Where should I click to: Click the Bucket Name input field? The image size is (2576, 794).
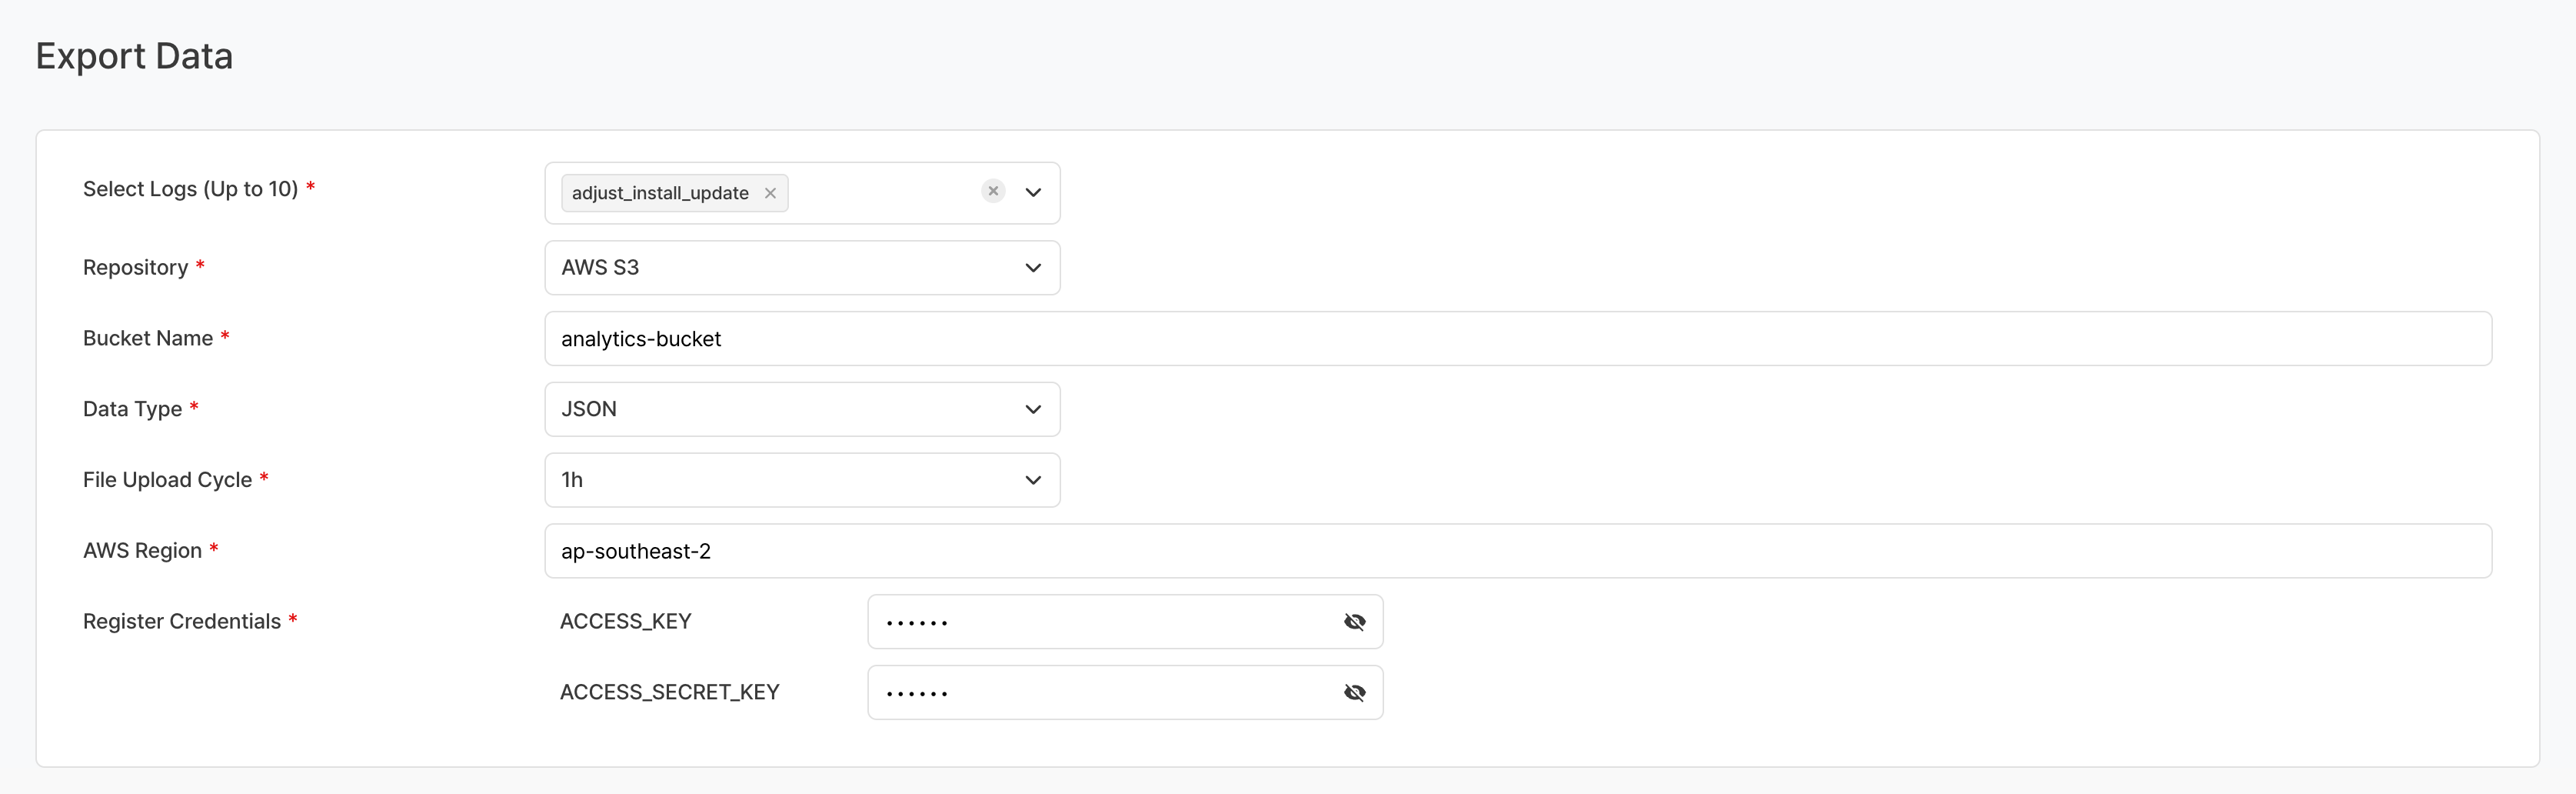pos(1517,339)
